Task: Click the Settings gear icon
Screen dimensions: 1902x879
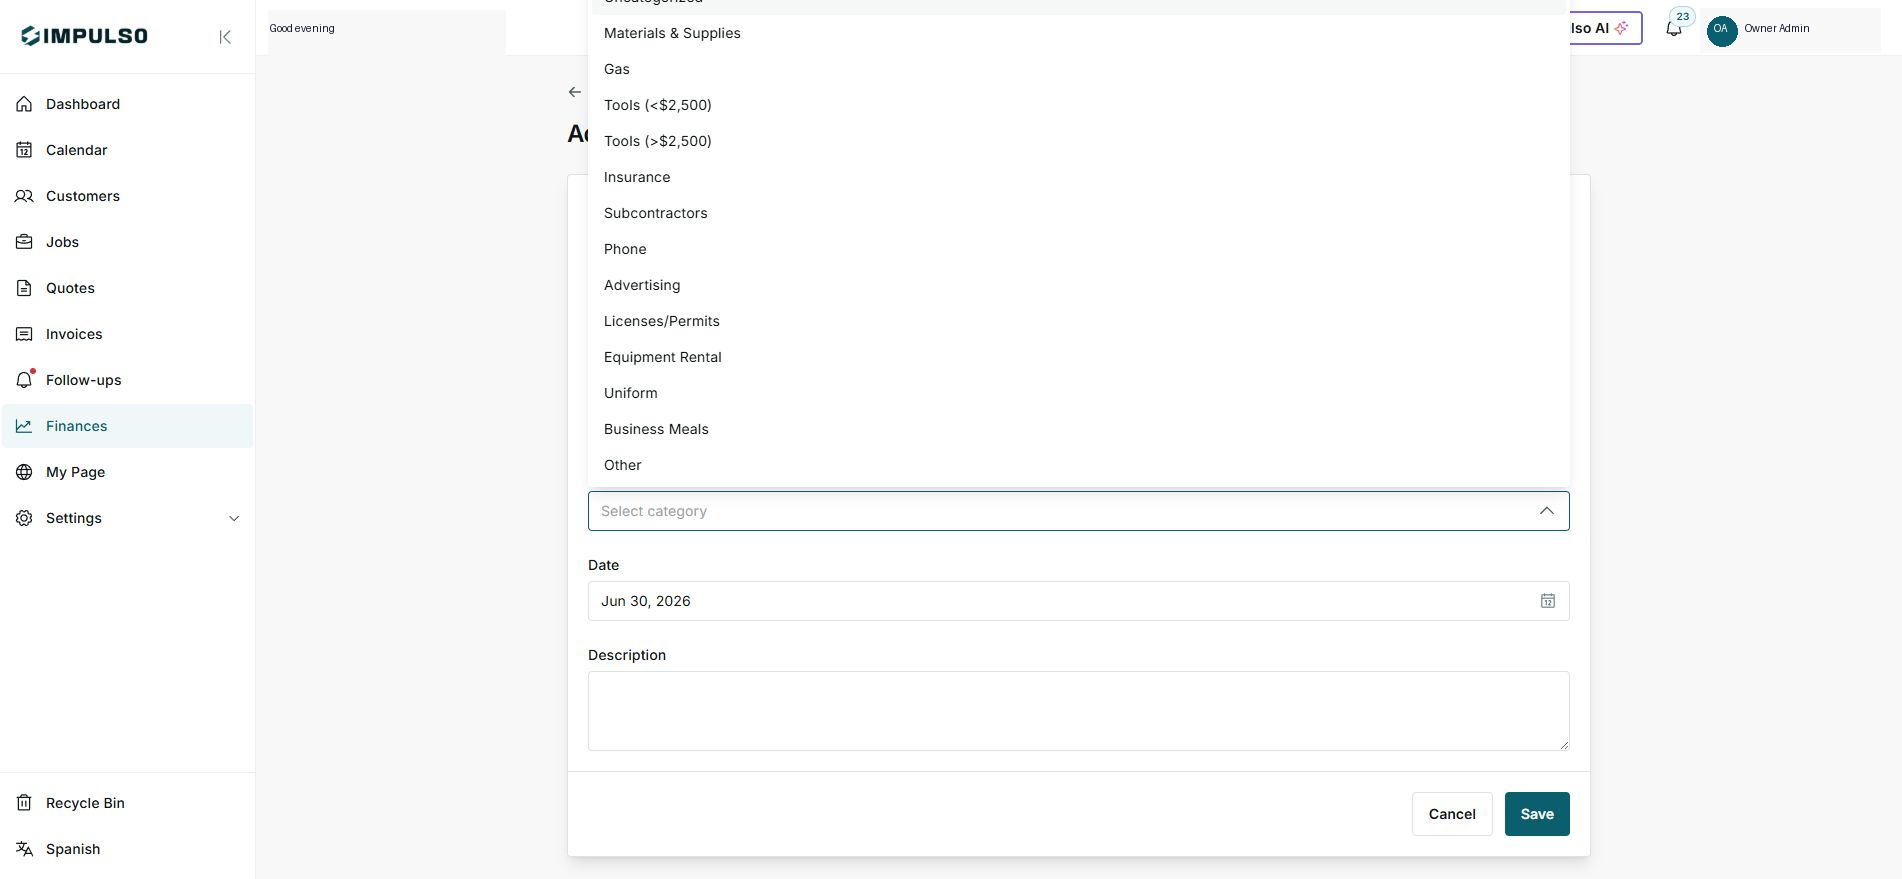Action: coord(24,518)
